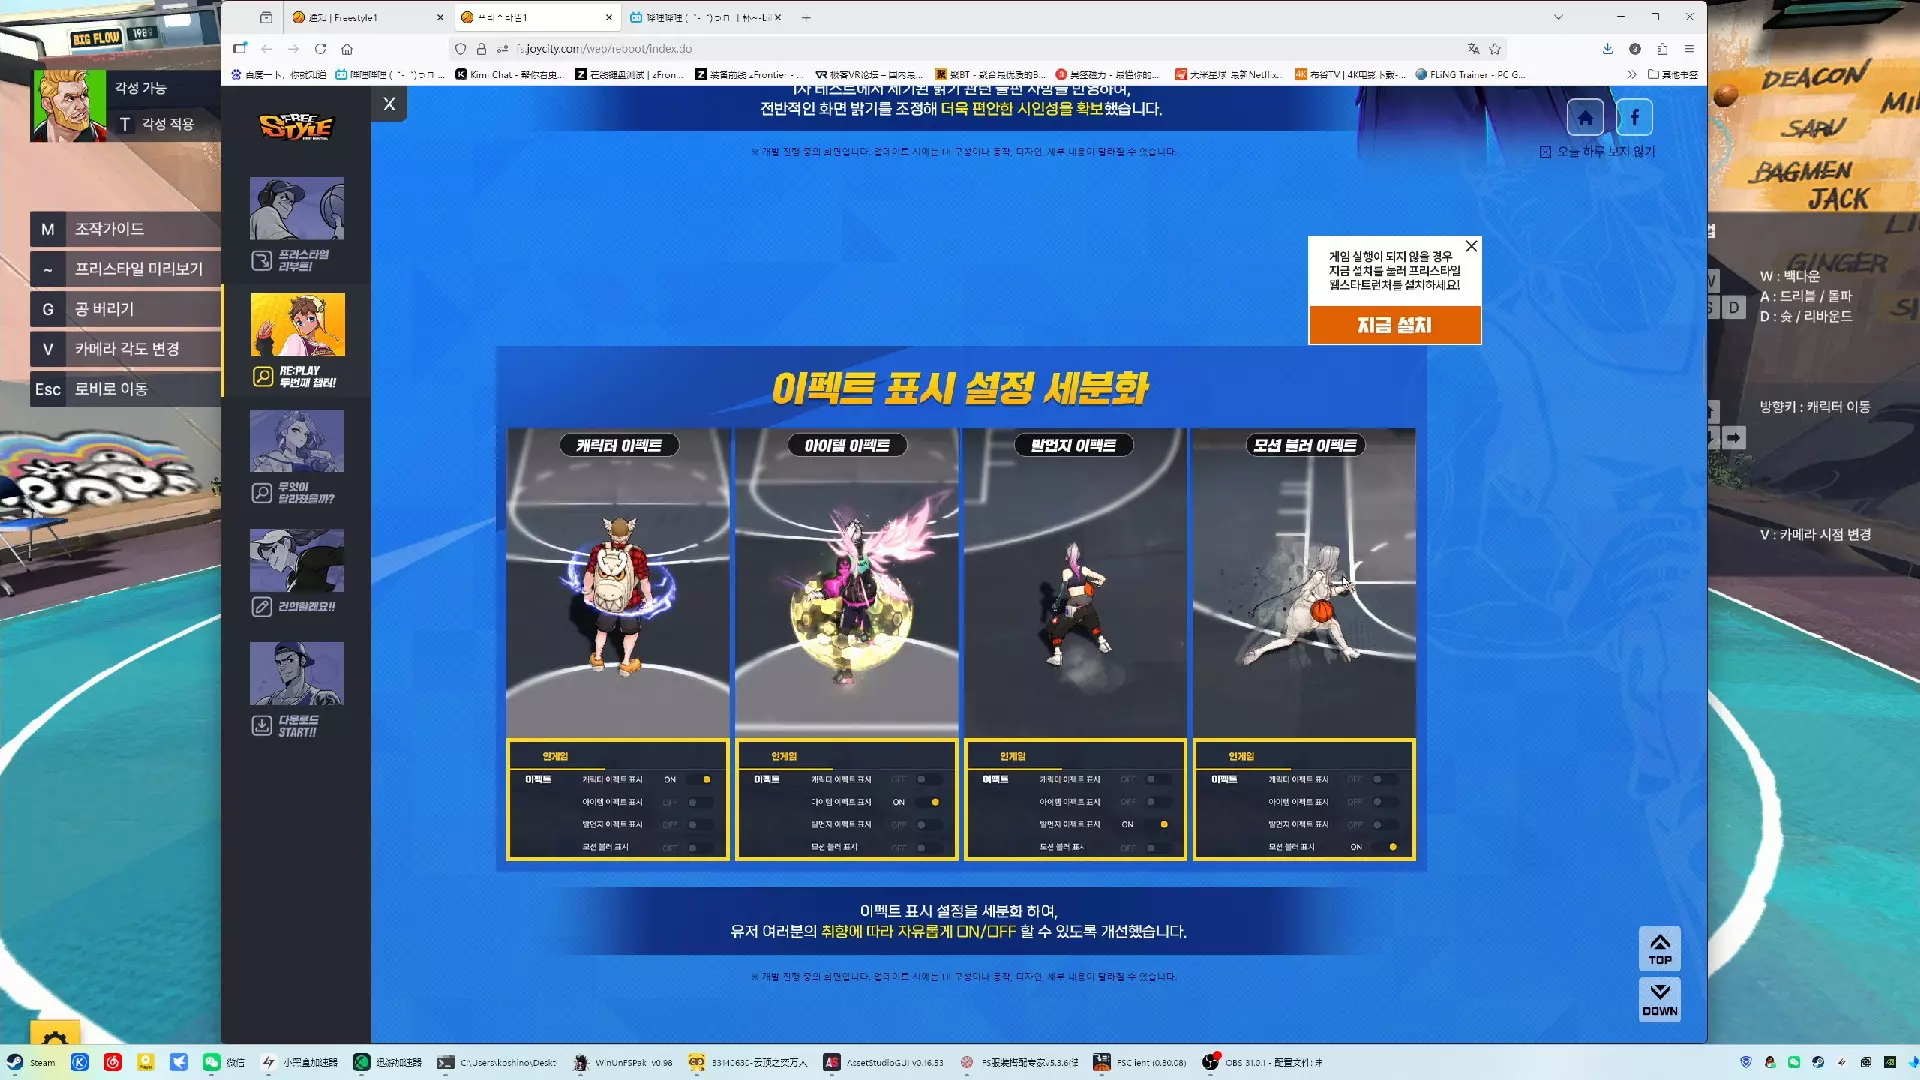The height and width of the screenshot is (1080, 1920).
Task: Expand the browser tab list dropdown arrow
Action: (1558, 17)
